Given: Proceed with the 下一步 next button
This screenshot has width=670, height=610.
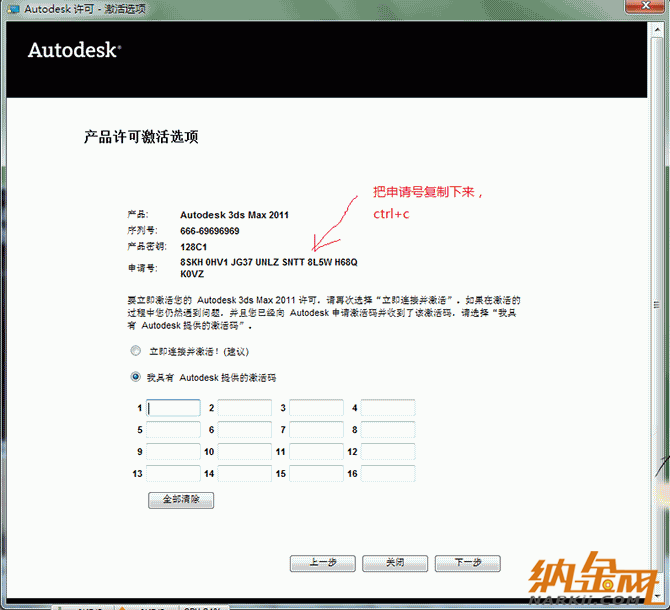Looking at the screenshot, I should coord(467,563).
